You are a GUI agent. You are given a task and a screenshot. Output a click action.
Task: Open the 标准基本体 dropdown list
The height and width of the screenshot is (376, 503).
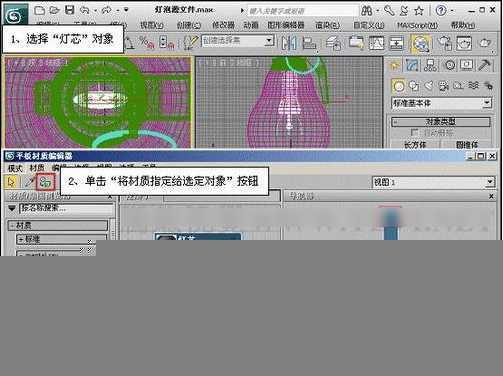click(x=441, y=103)
